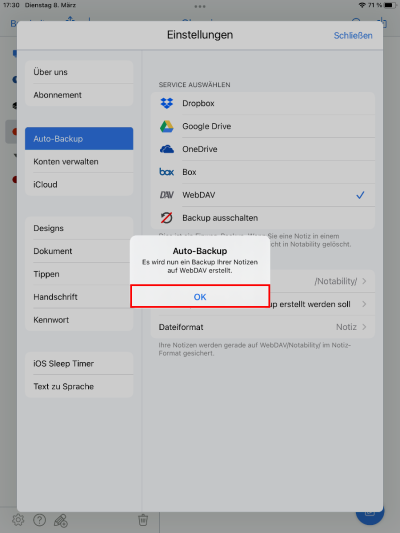Select the OneDrive cloud icon
The height and width of the screenshot is (533, 400).
[x=167, y=149]
